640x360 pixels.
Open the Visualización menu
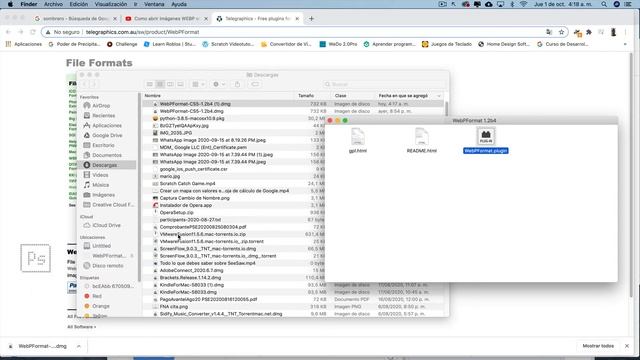[x=111, y=4]
